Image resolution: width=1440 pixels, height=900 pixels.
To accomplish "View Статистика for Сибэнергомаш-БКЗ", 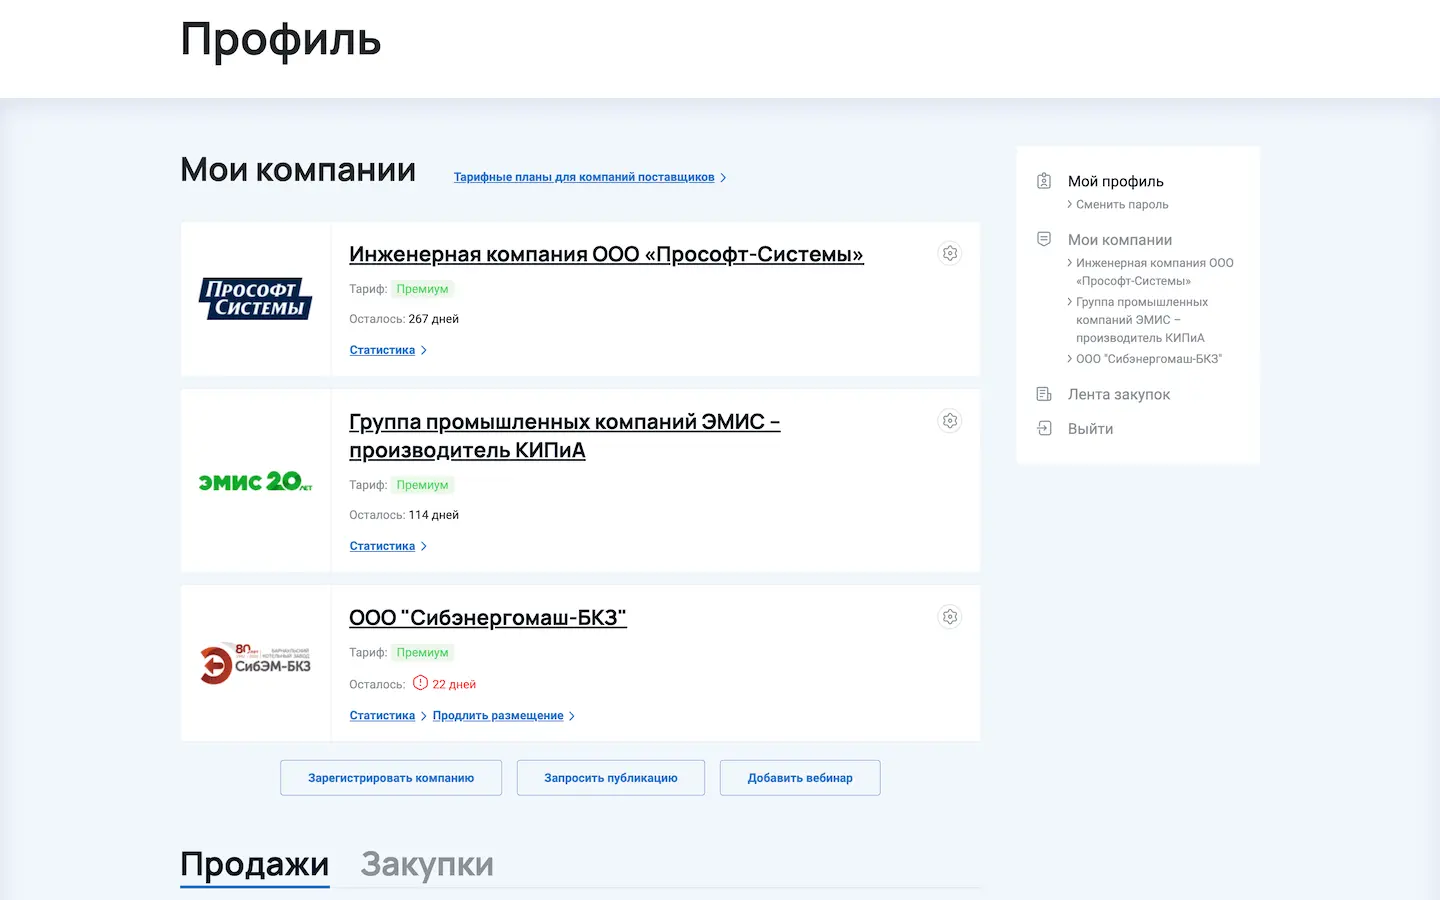I will click(382, 716).
